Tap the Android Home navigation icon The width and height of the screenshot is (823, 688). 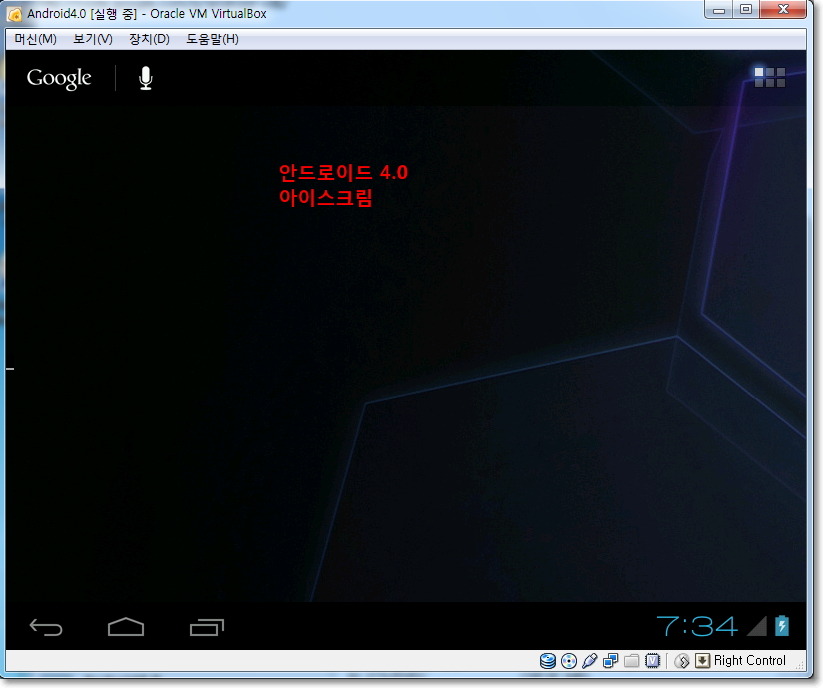tap(126, 625)
